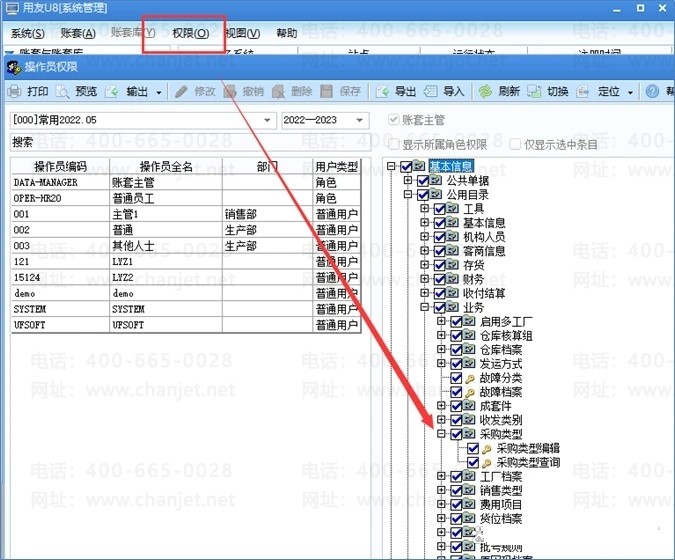Screen dimensions: 675x560
Task: Click the key icon beside 故障档案
Action: pos(470,393)
